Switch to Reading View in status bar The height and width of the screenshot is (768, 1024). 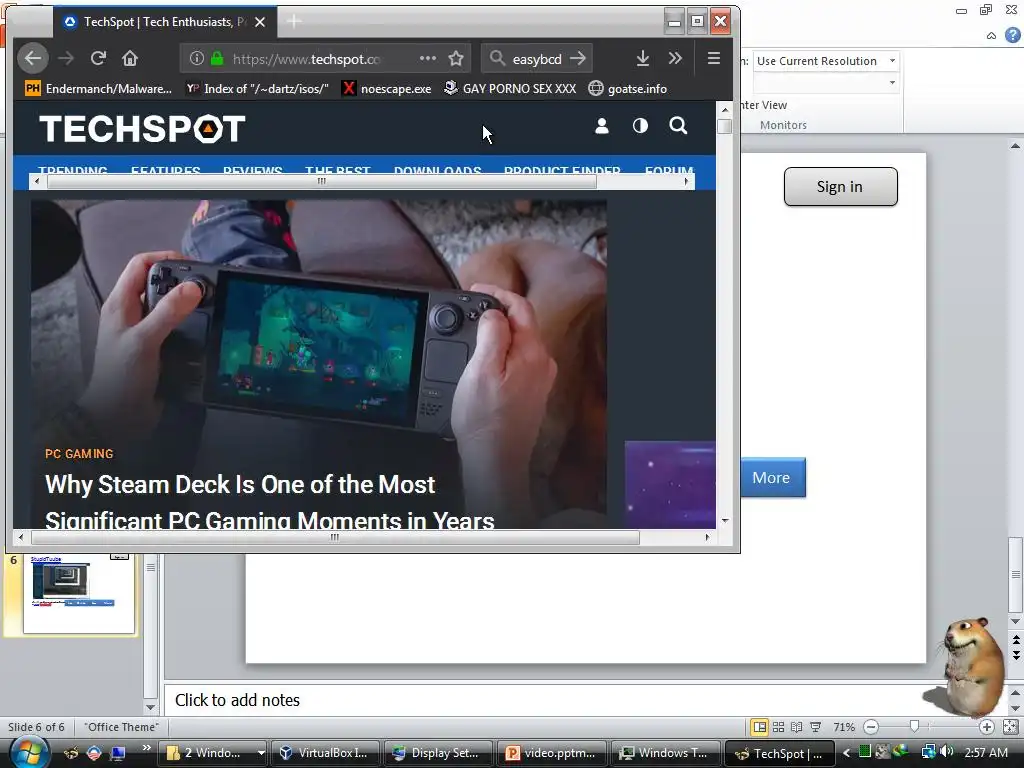coord(797,727)
